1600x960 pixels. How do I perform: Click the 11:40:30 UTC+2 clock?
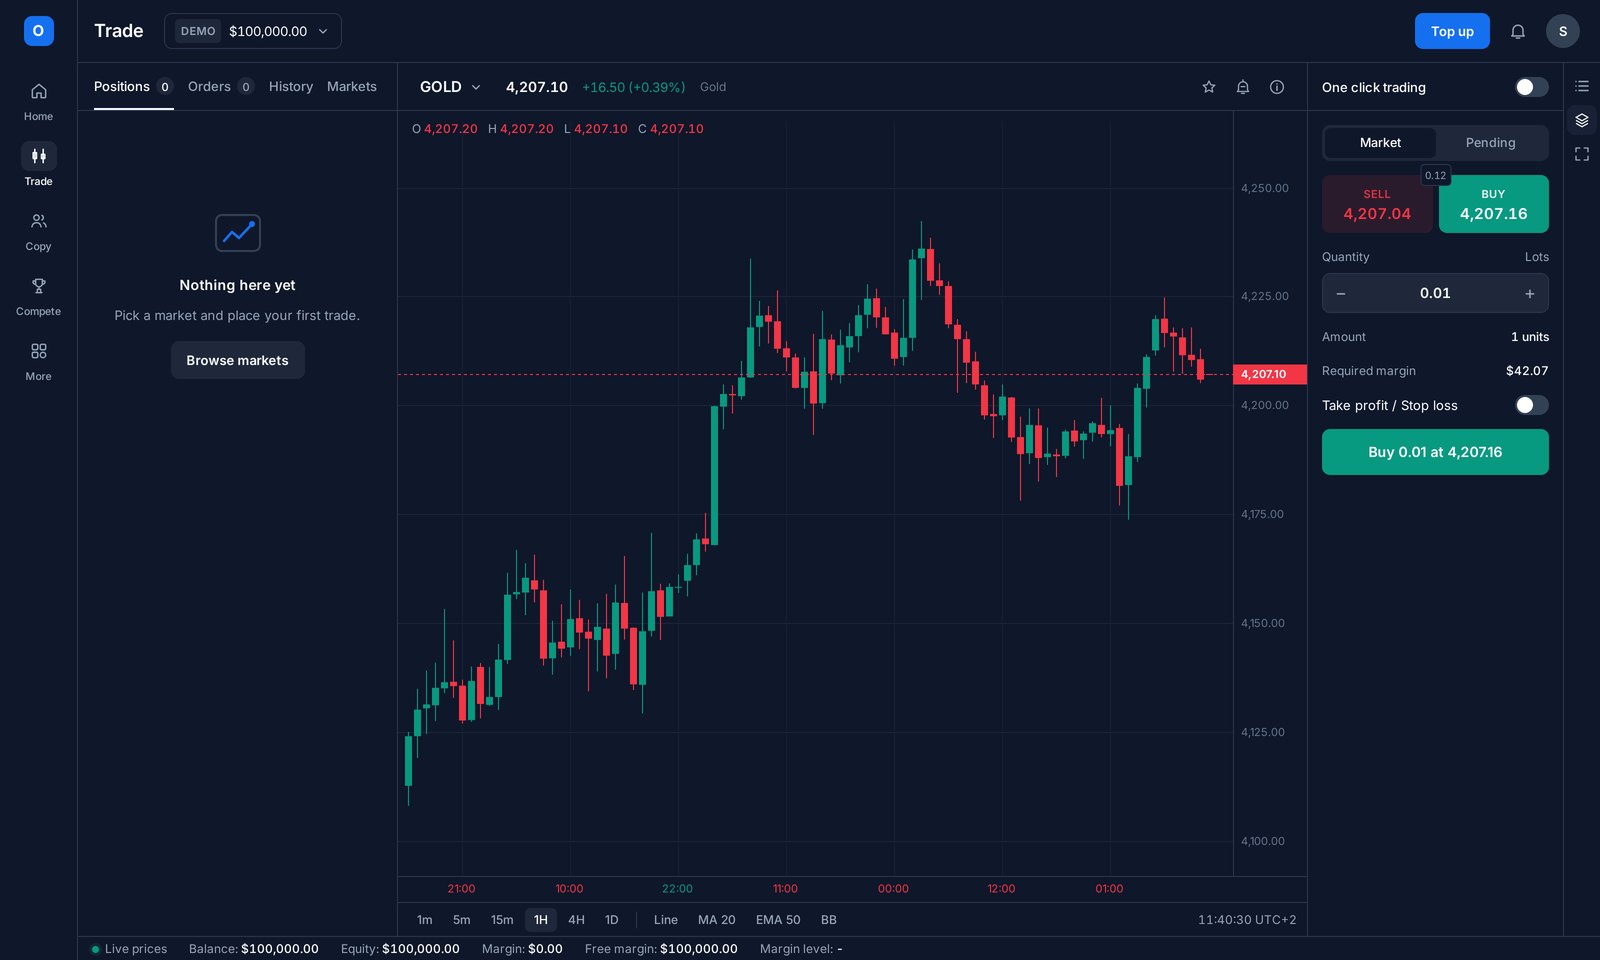click(1247, 920)
